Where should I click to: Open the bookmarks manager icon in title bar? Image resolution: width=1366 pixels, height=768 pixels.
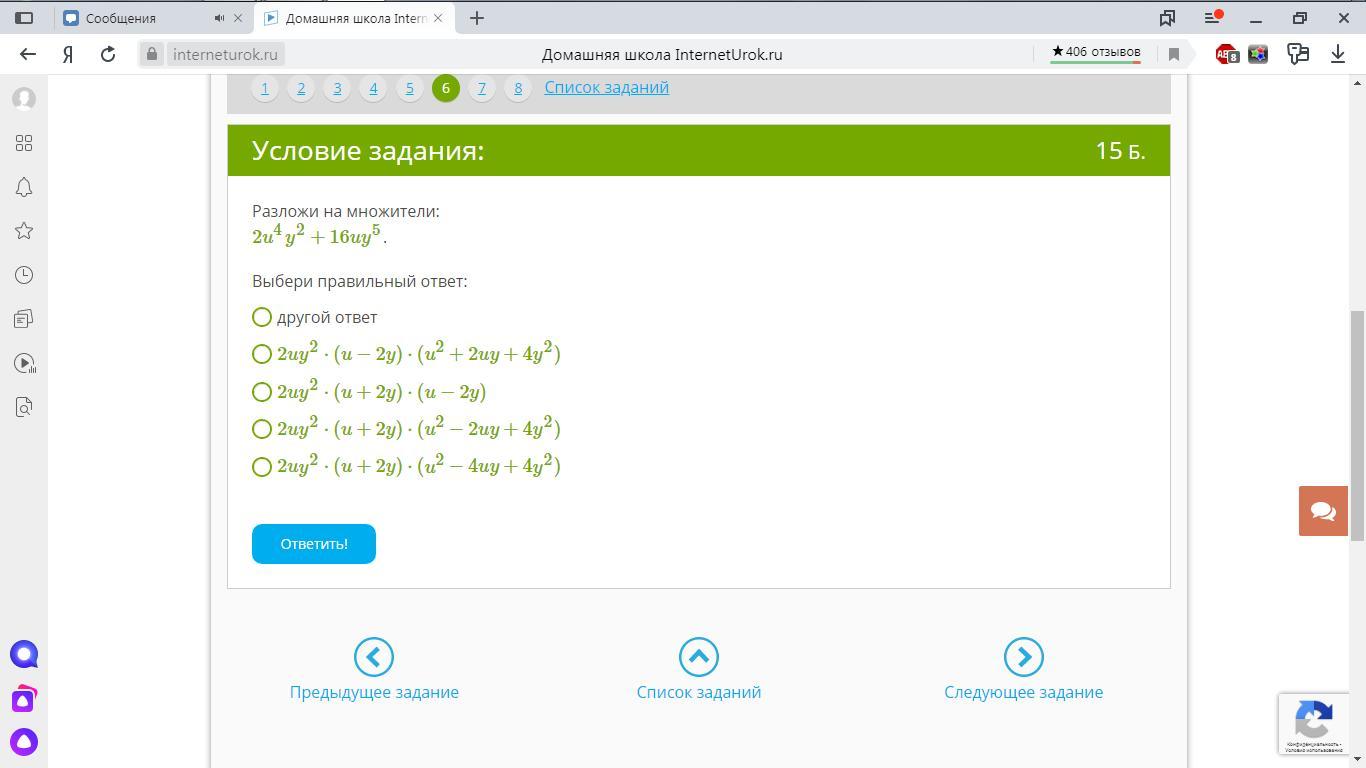pos(1167,18)
